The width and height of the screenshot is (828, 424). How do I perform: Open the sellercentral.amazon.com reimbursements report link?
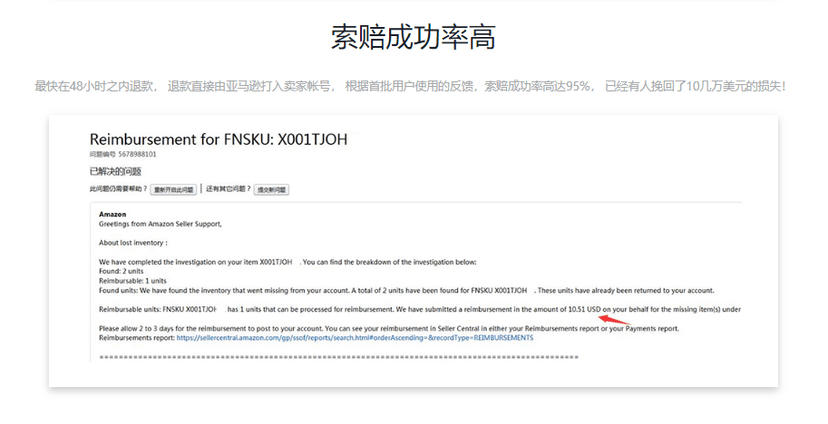tap(355, 338)
